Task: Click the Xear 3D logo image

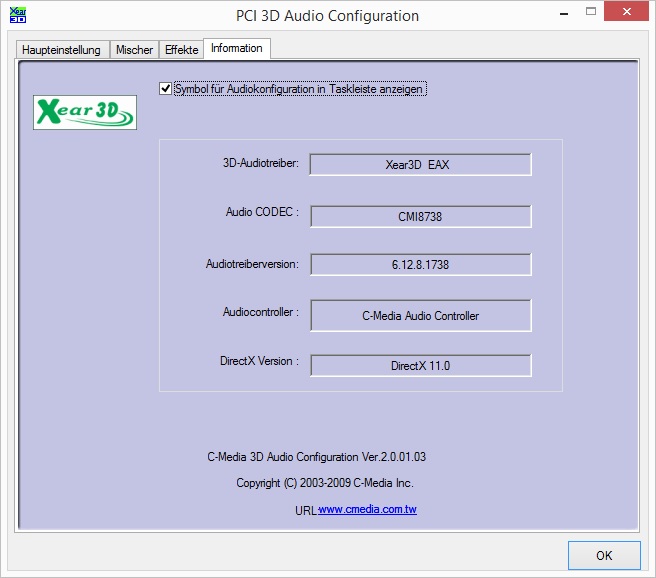Action: click(x=85, y=113)
